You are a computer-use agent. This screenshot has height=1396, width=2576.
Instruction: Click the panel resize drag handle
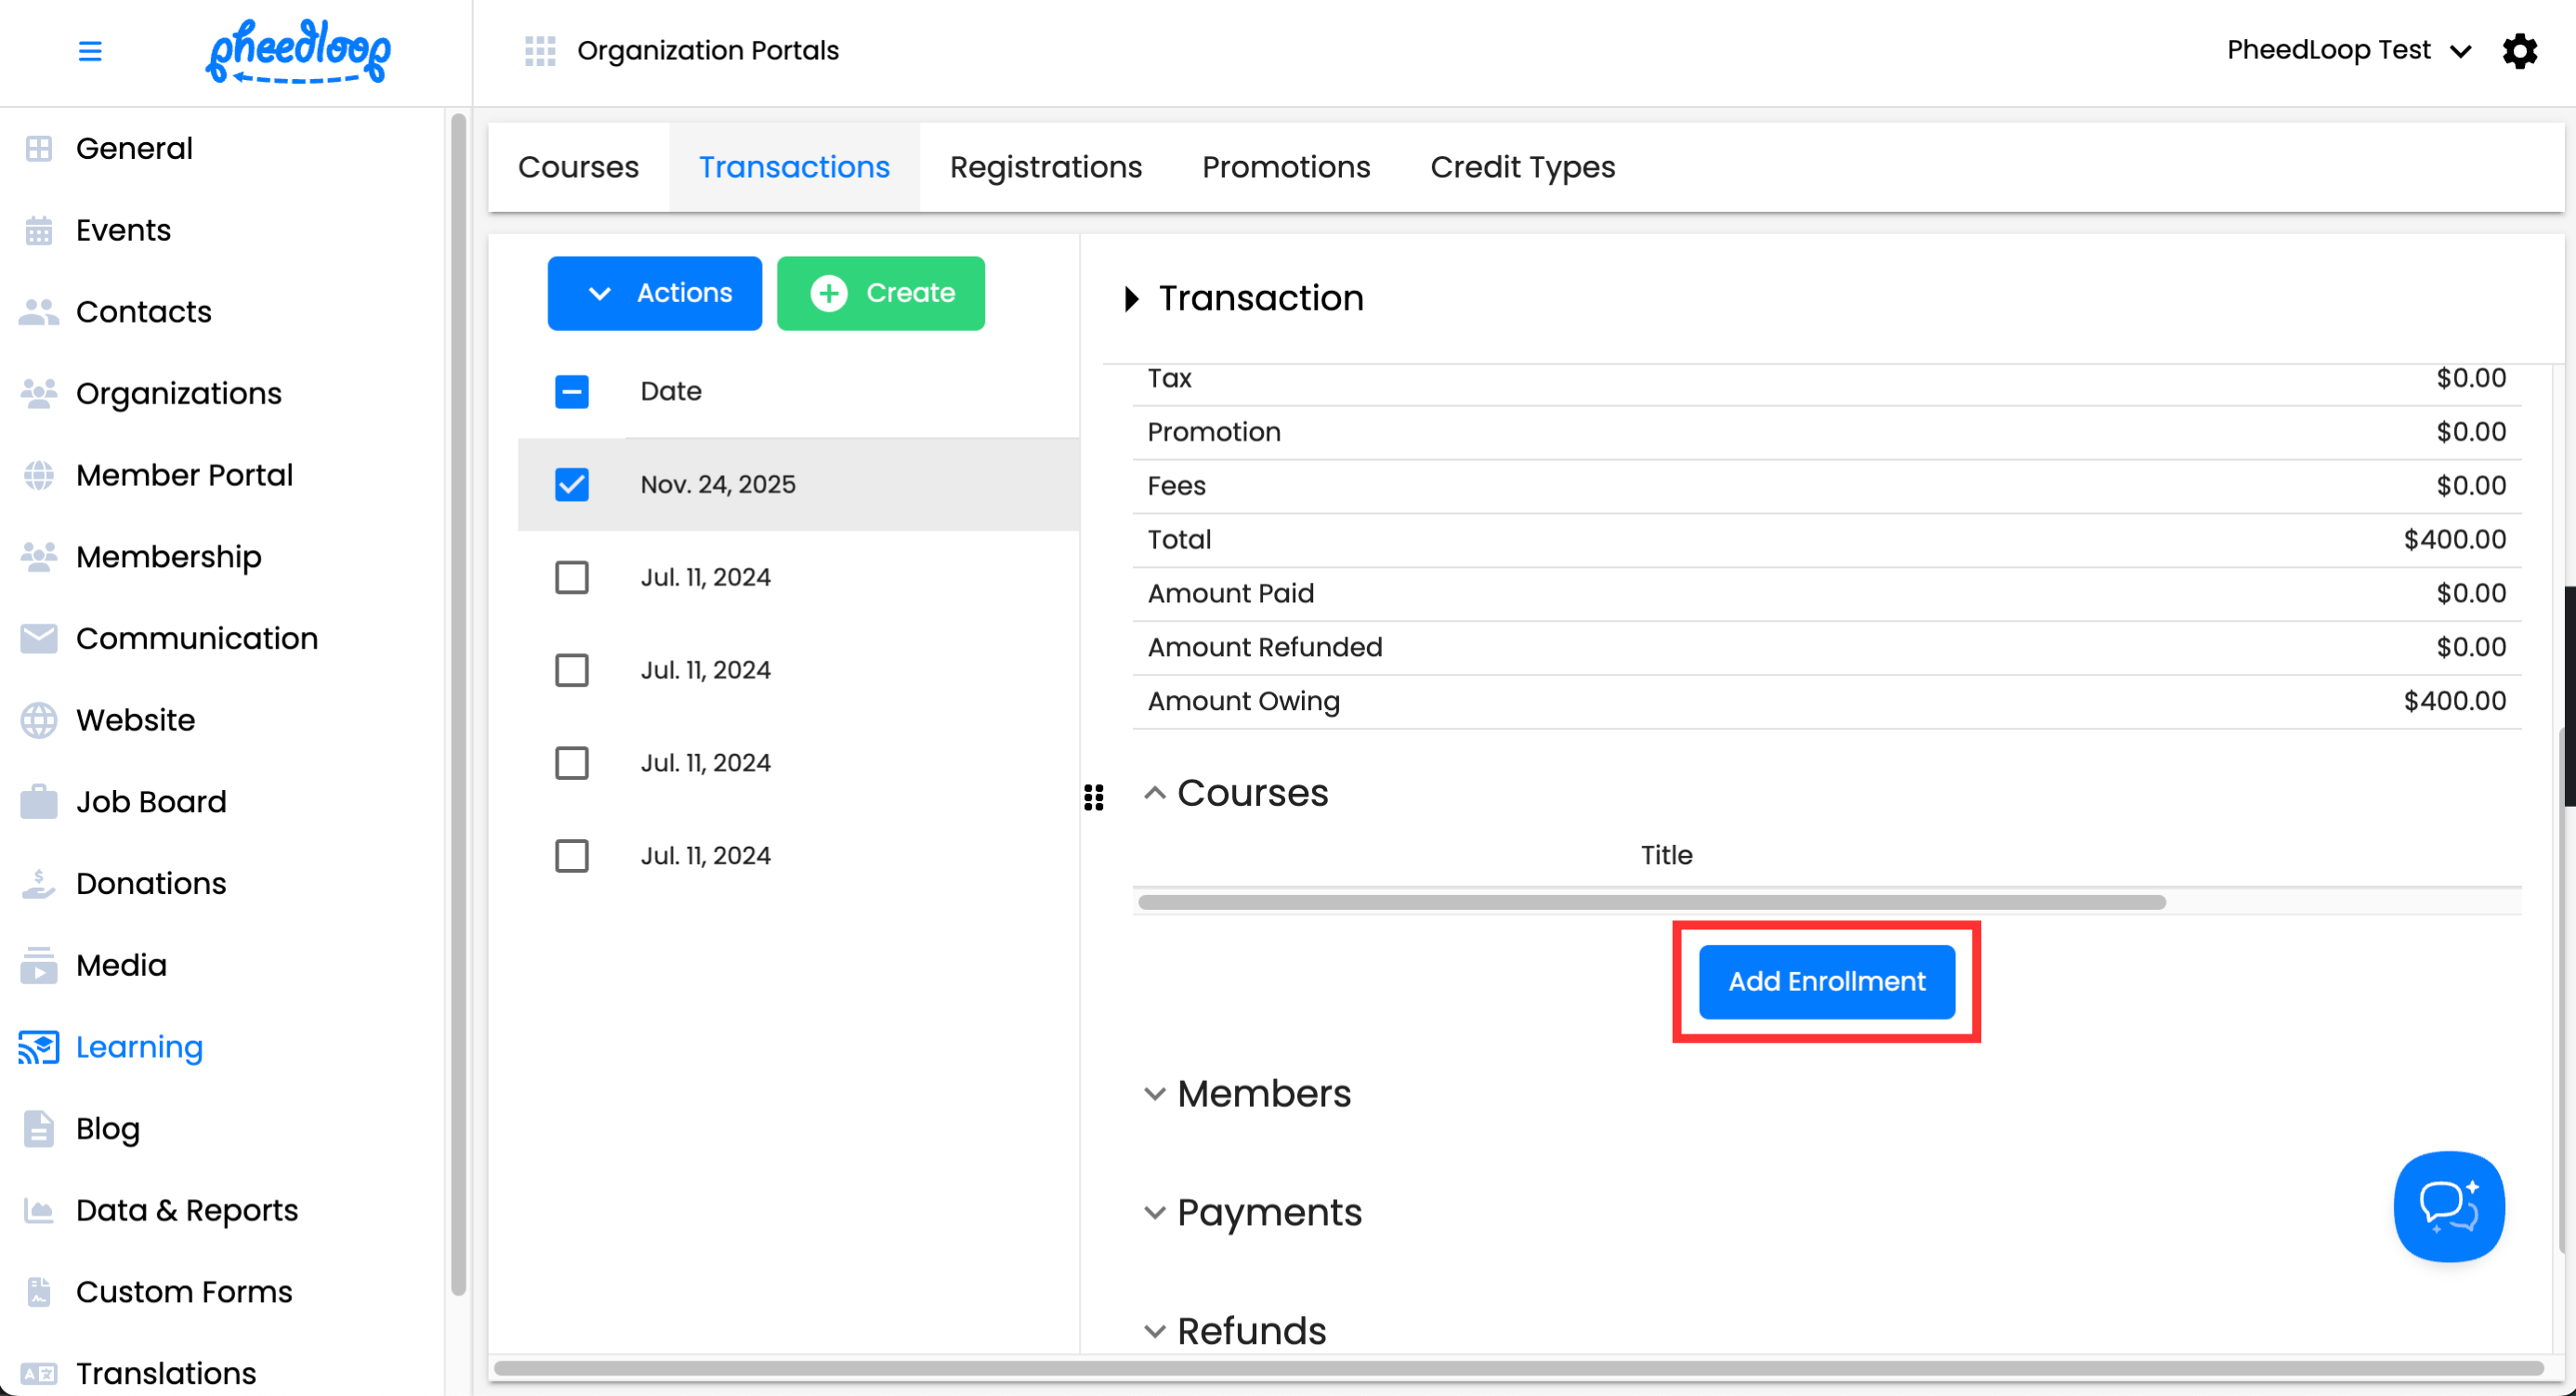[1094, 797]
